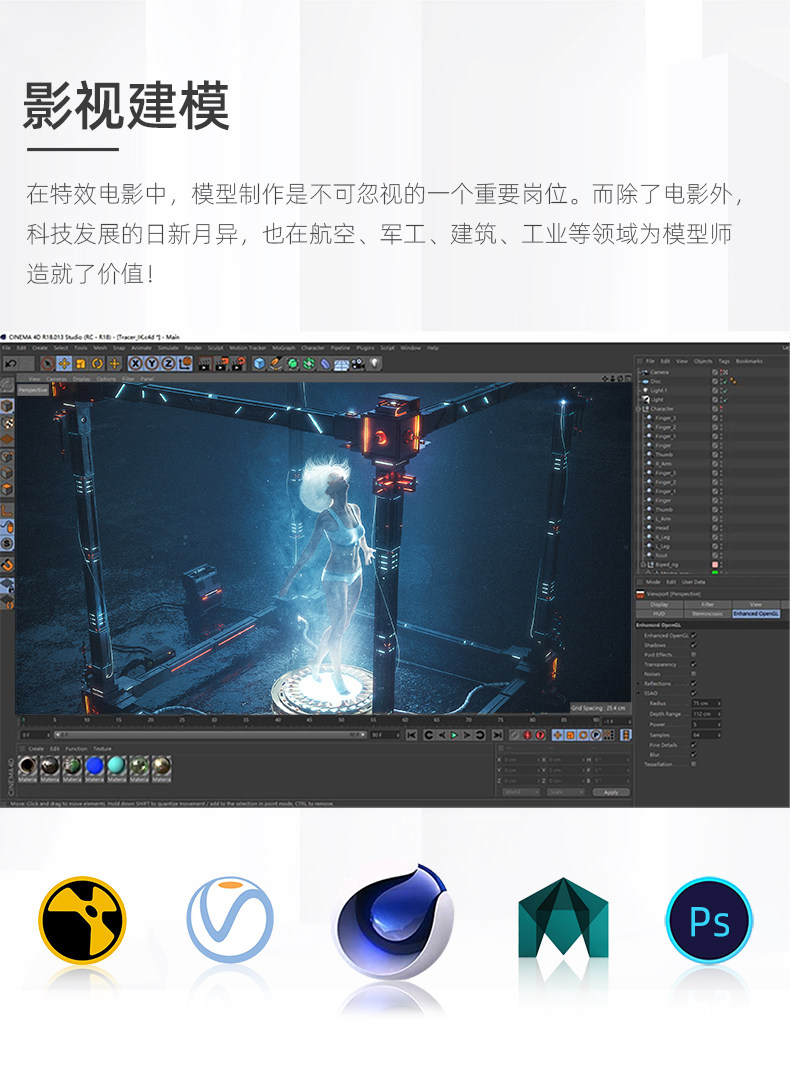The width and height of the screenshot is (790, 1080).
Task: Click the timeline frame ruler at 50
Action: (x=341, y=720)
